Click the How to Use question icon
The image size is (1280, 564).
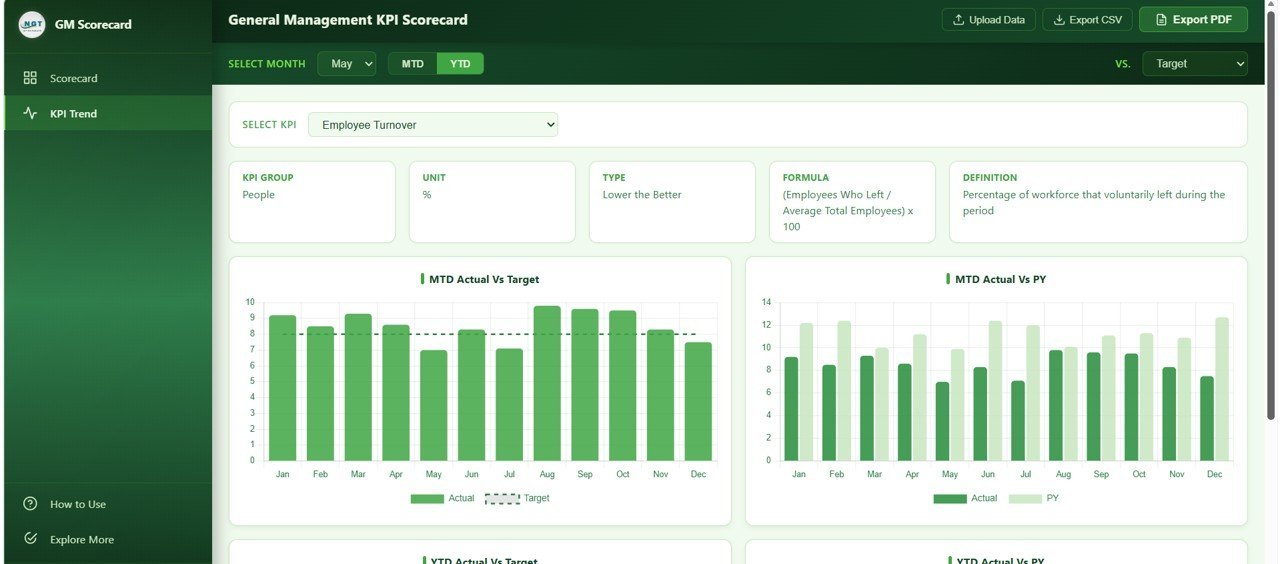[30, 504]
